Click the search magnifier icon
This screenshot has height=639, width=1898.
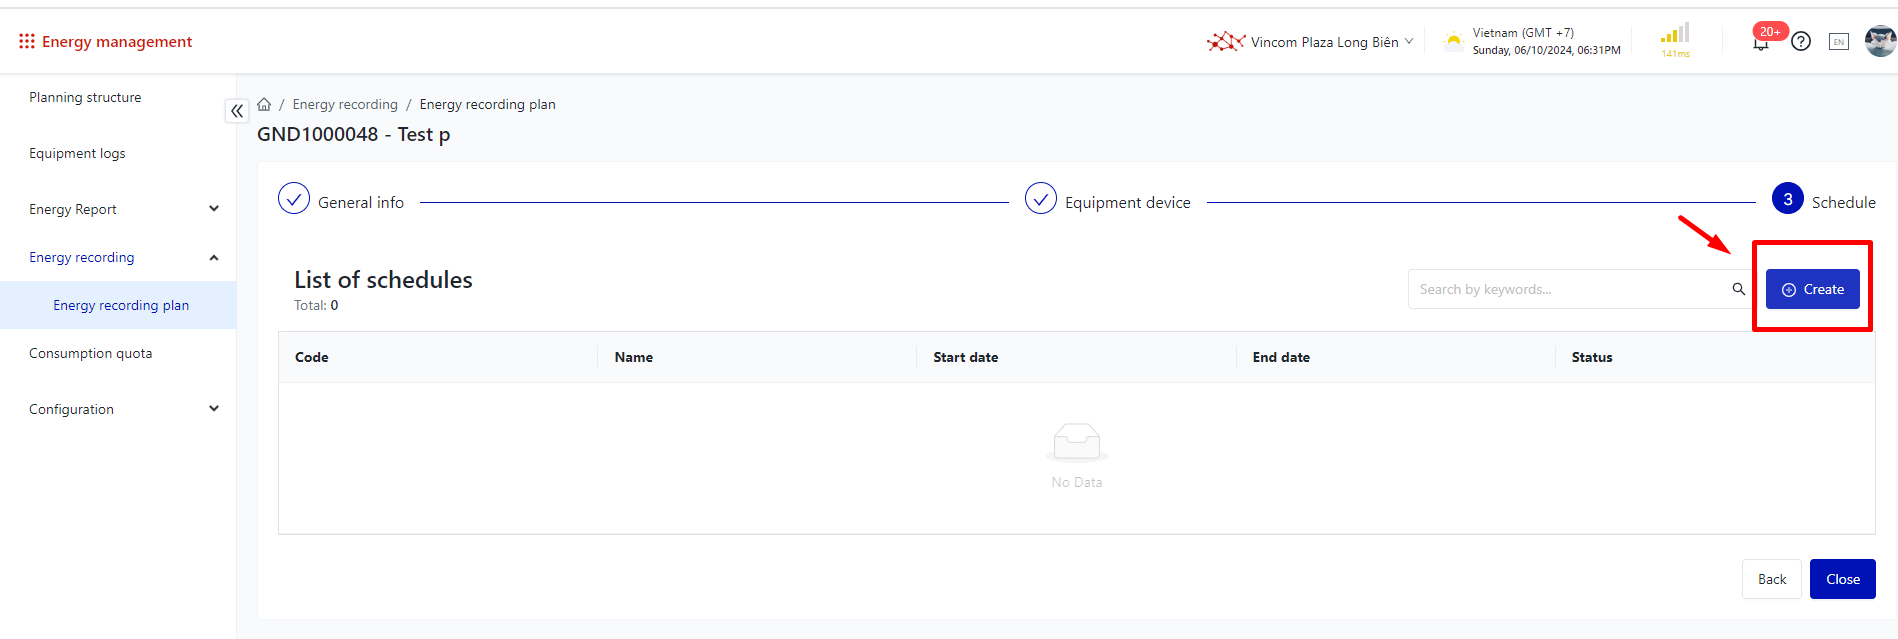click(x=1738, y=289)
